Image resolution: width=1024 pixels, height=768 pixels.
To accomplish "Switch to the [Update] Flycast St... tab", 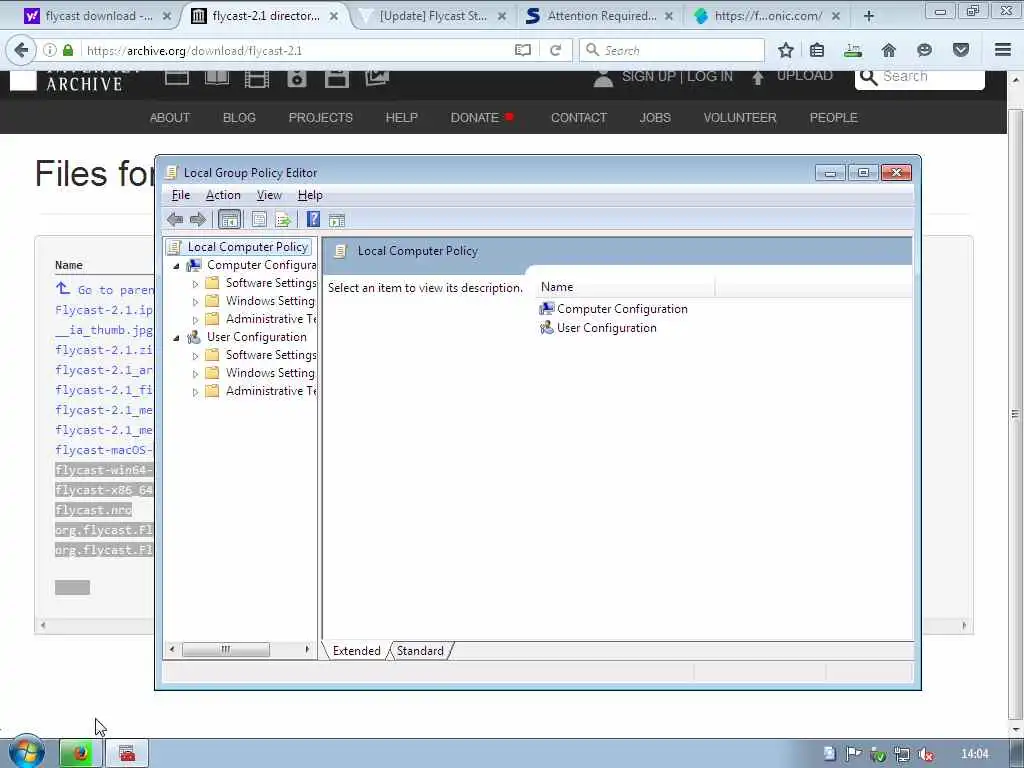I will pos(432,16).
